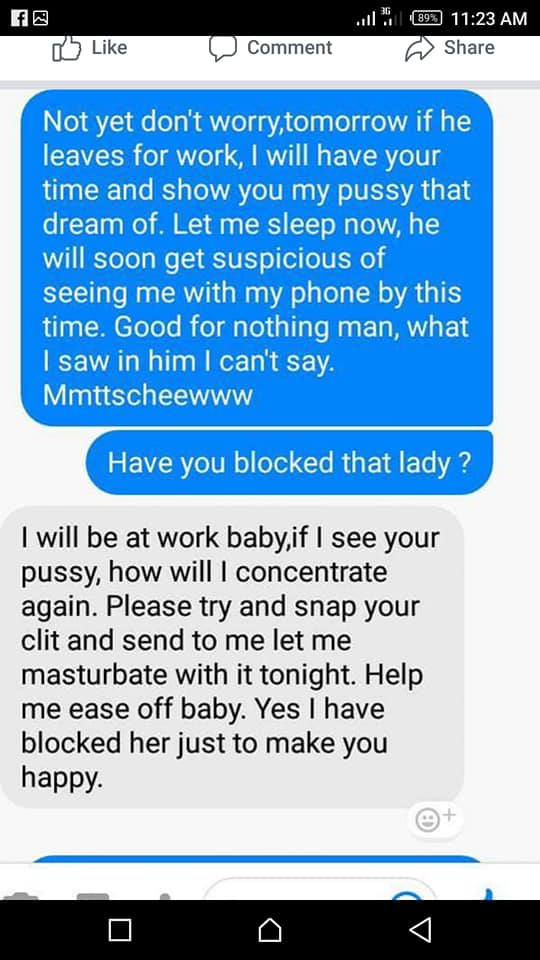Tap the curved arrow Share icon

[x=419, y=49]
